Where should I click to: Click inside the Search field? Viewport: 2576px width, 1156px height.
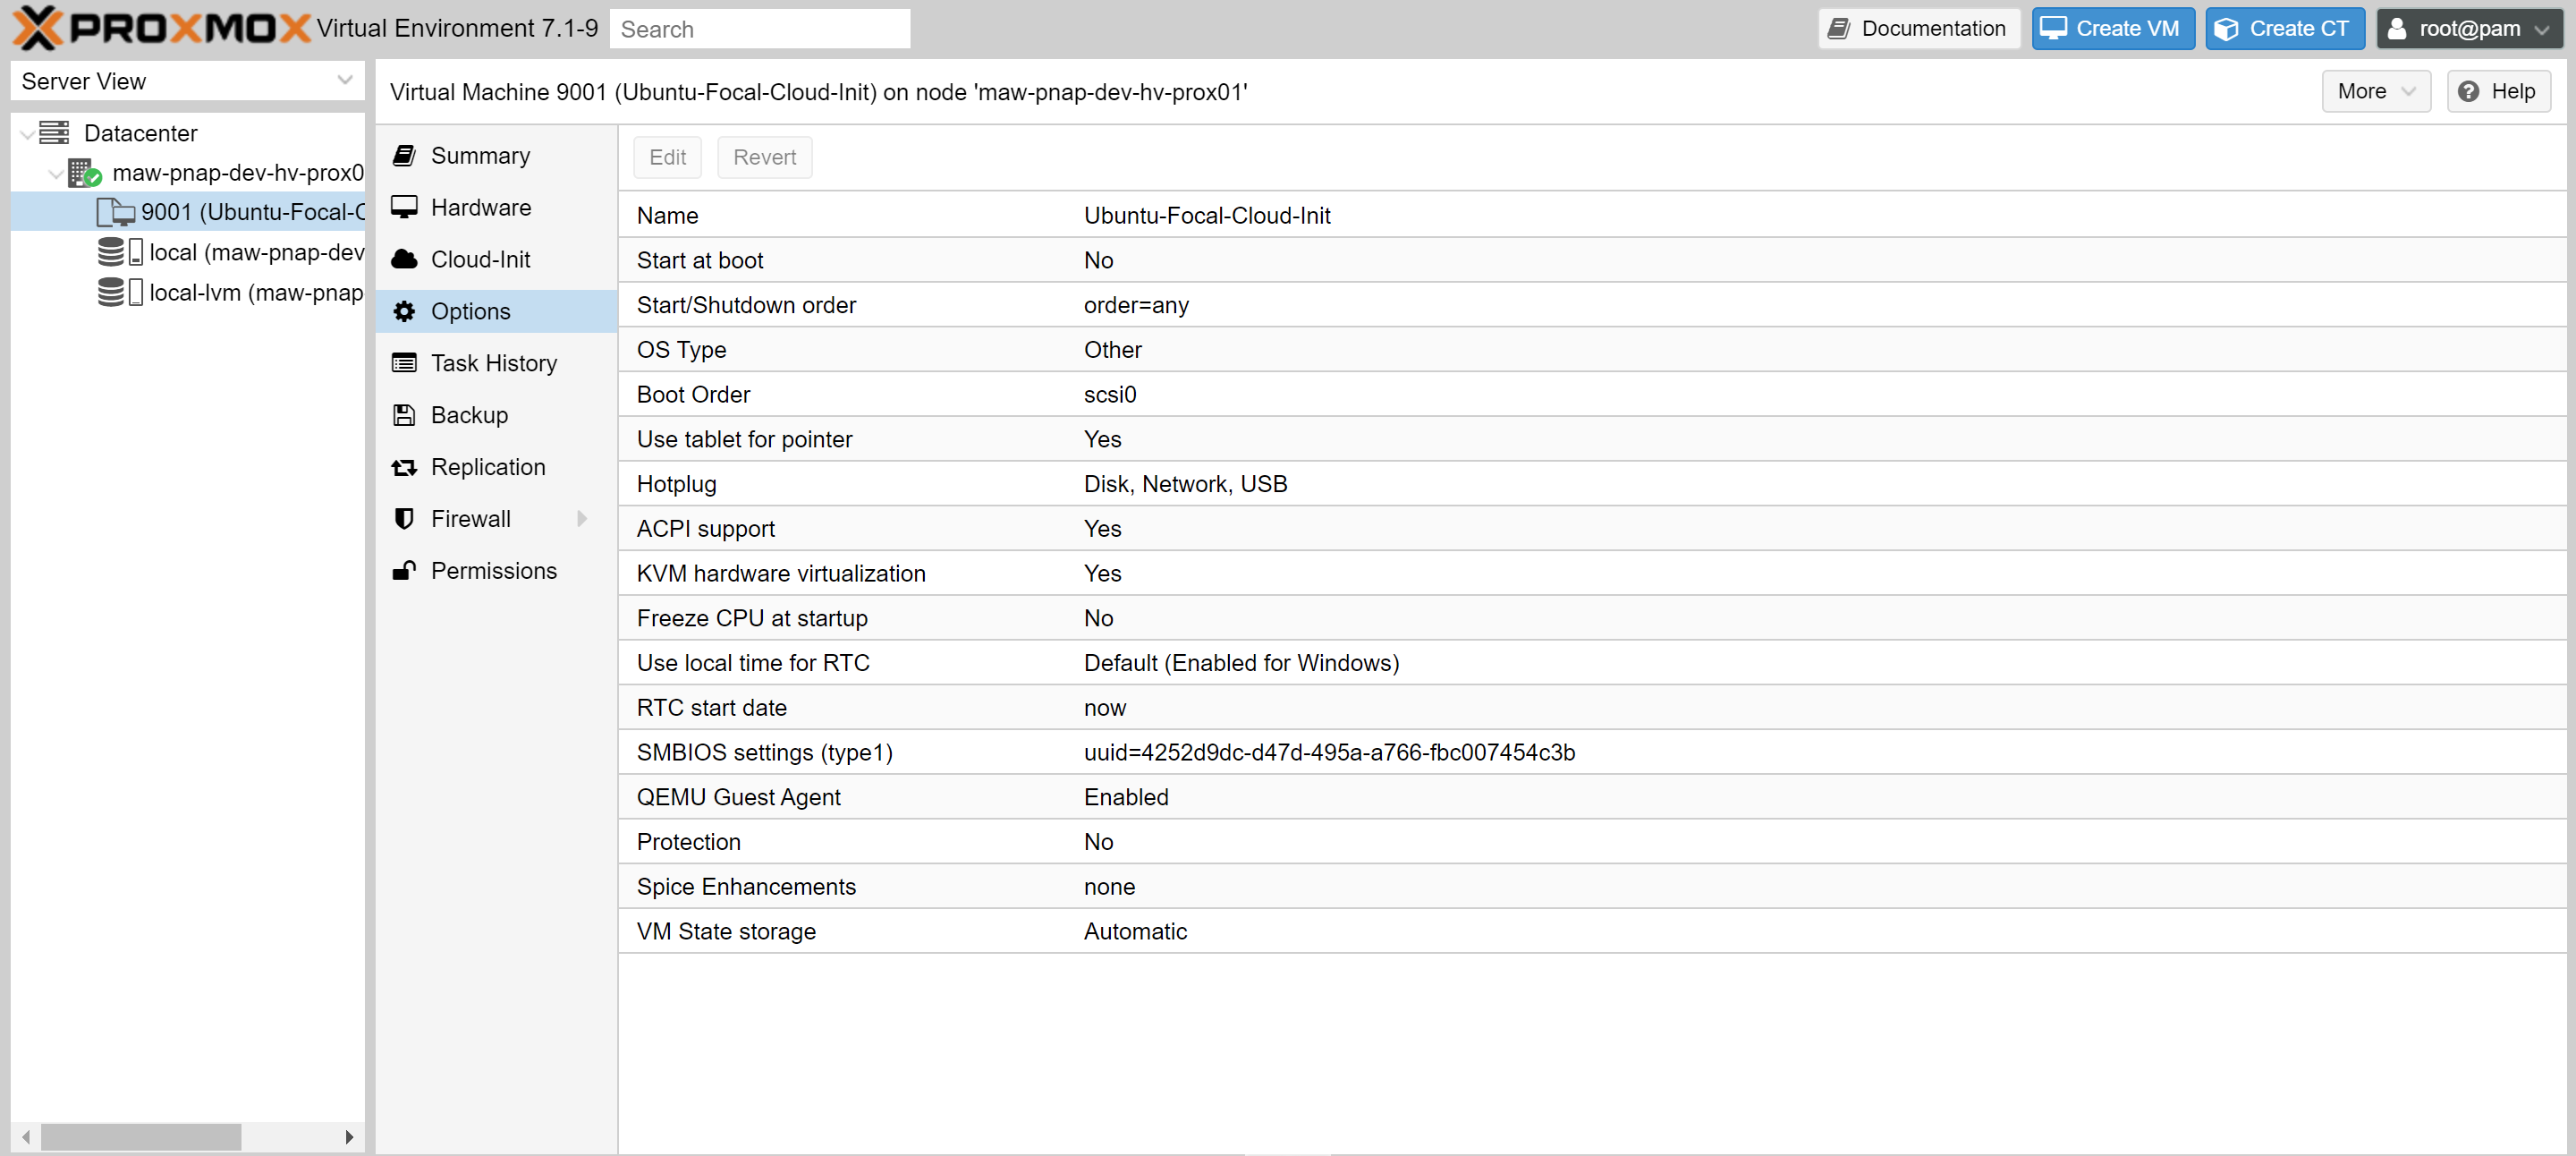759,29
